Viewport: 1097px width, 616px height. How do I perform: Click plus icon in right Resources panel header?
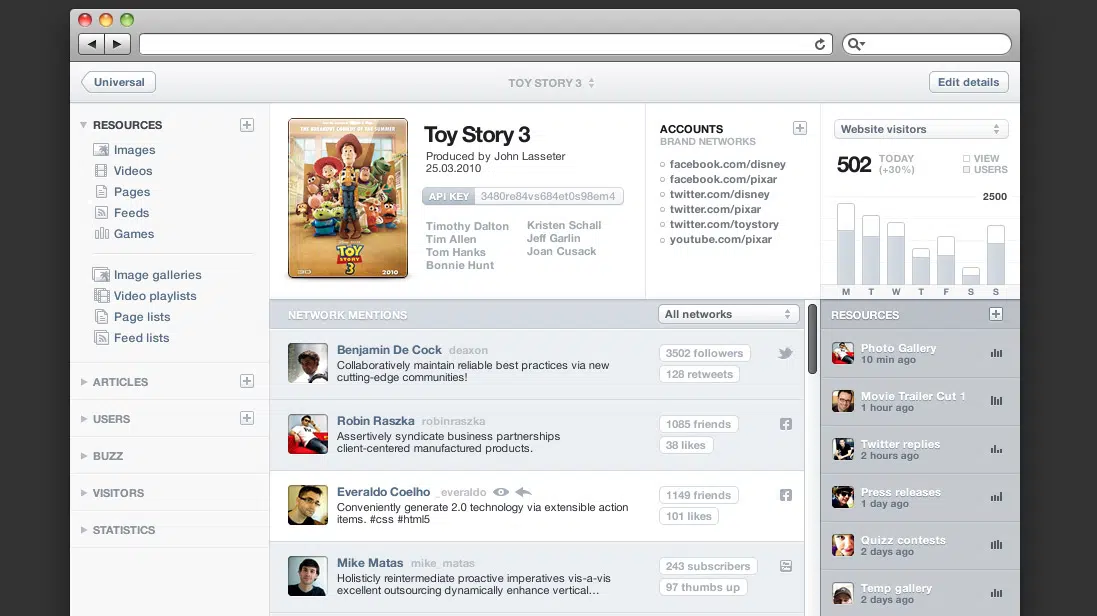[995, 314]
